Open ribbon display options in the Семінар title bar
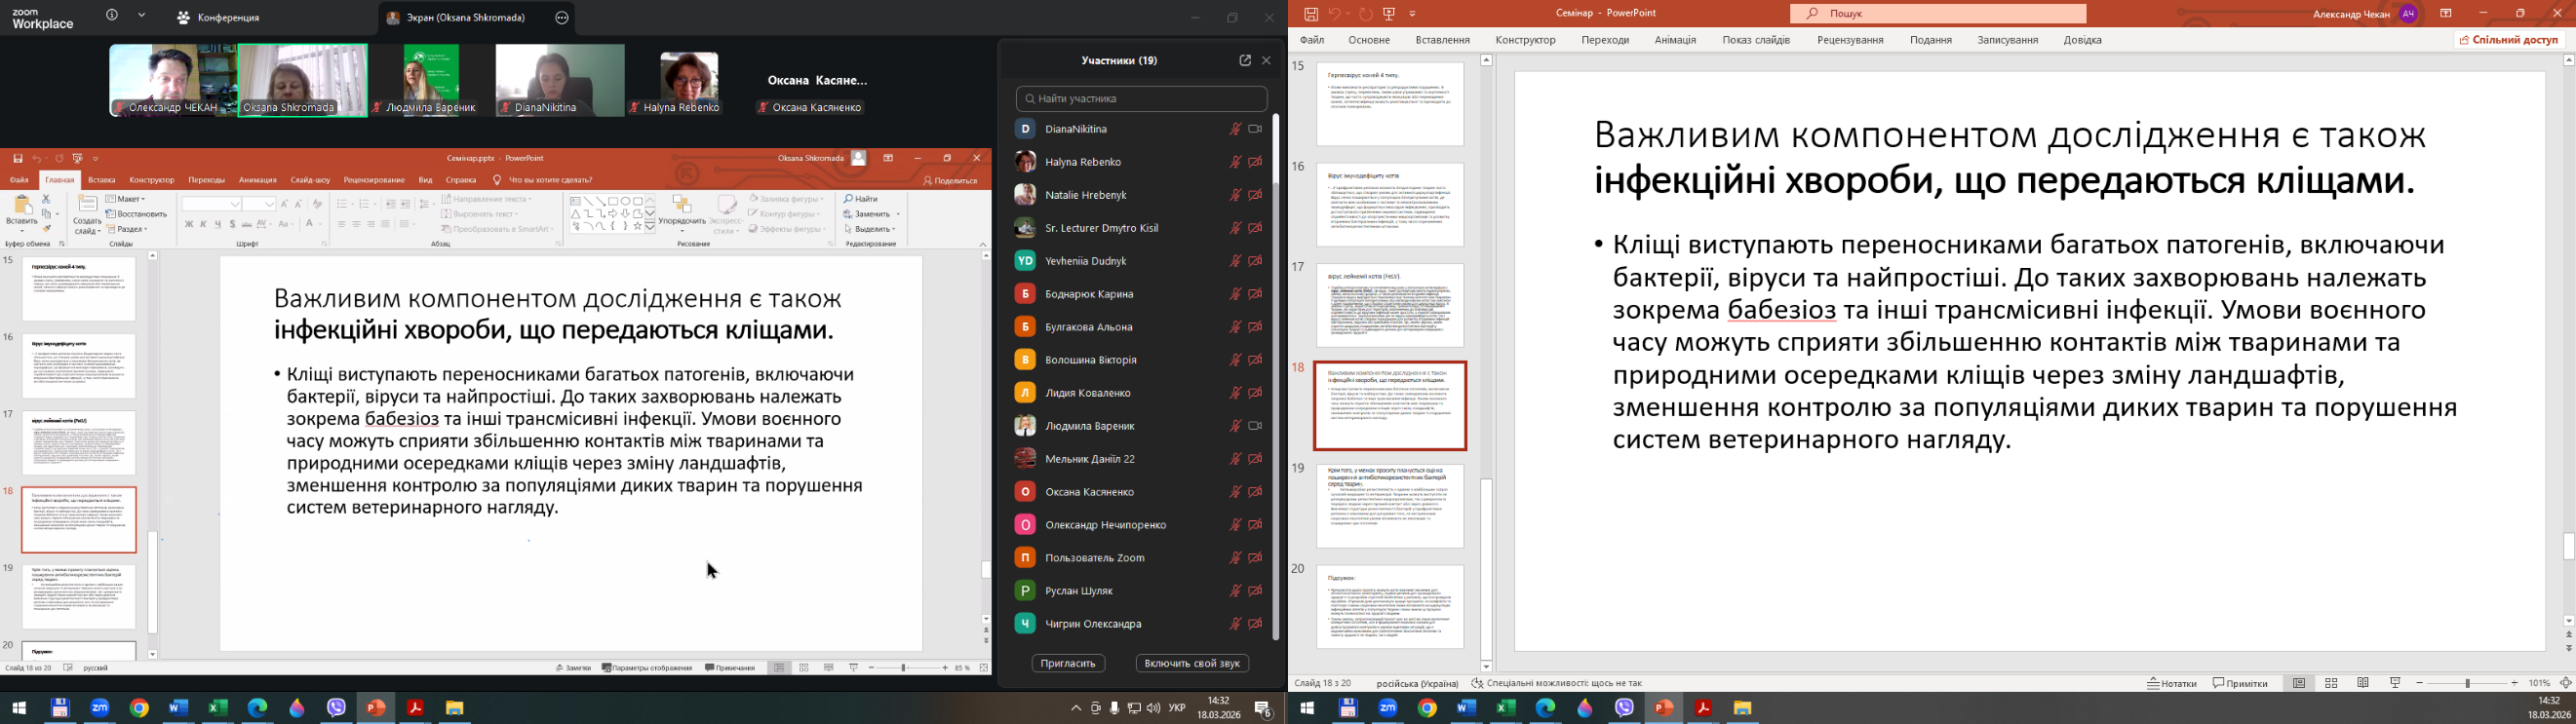The image size is (2576, 724). (x=2446, y=14)
